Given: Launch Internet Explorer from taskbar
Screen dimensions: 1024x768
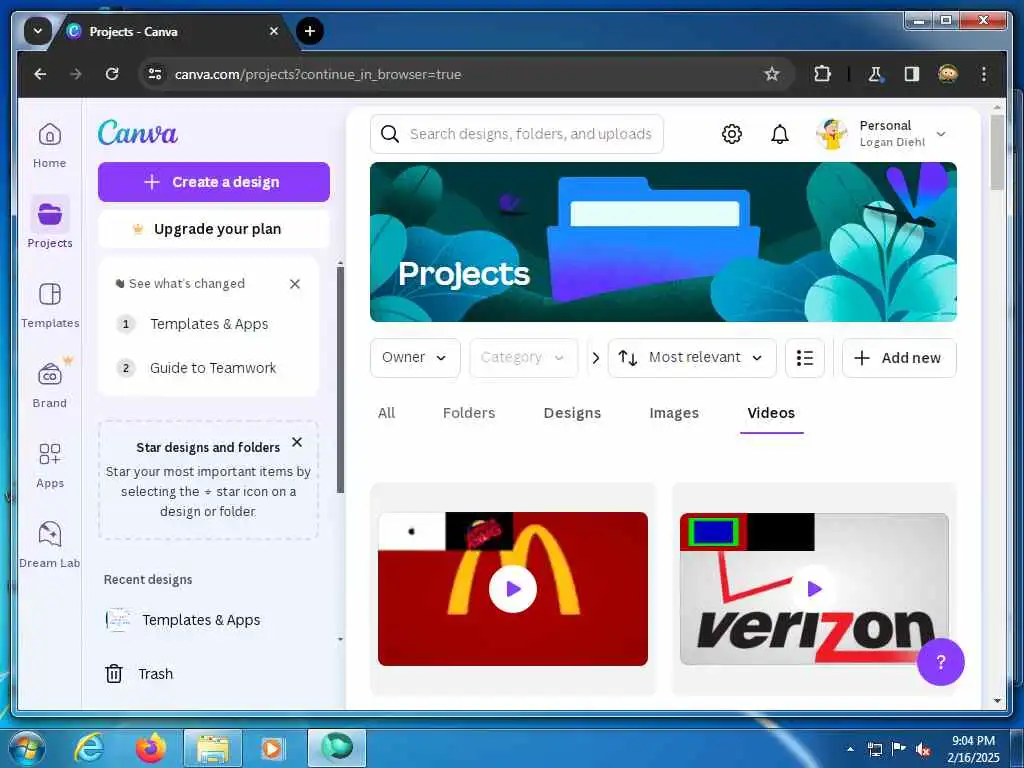Looking at the screenshot, I should tap(89, 748).
